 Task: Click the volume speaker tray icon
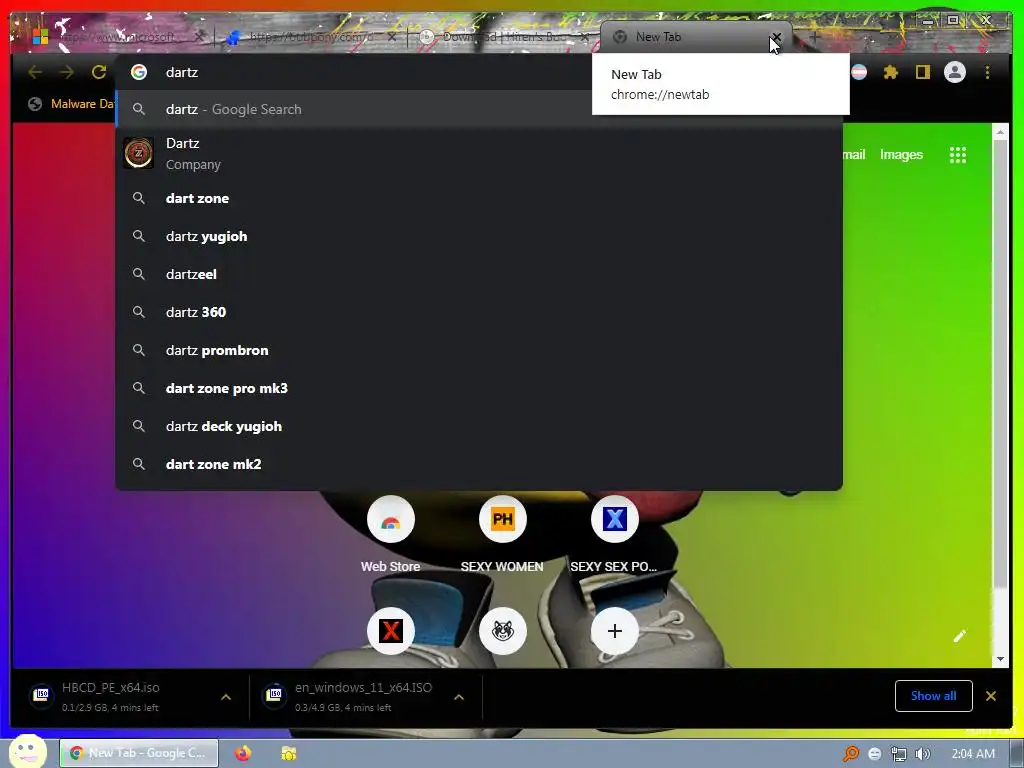click(x=922, y=754)
